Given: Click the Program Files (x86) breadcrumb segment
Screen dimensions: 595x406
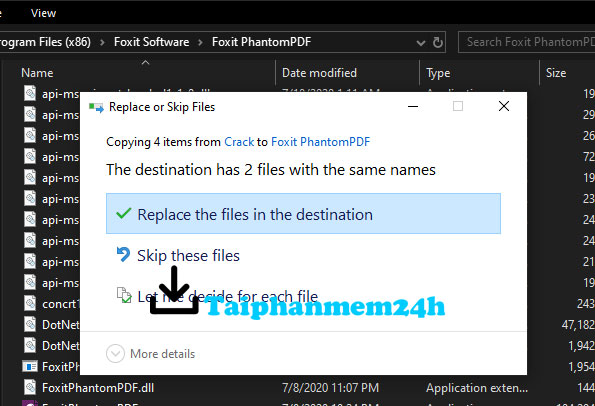Looking at the screenshot, I should coord(45,42).
